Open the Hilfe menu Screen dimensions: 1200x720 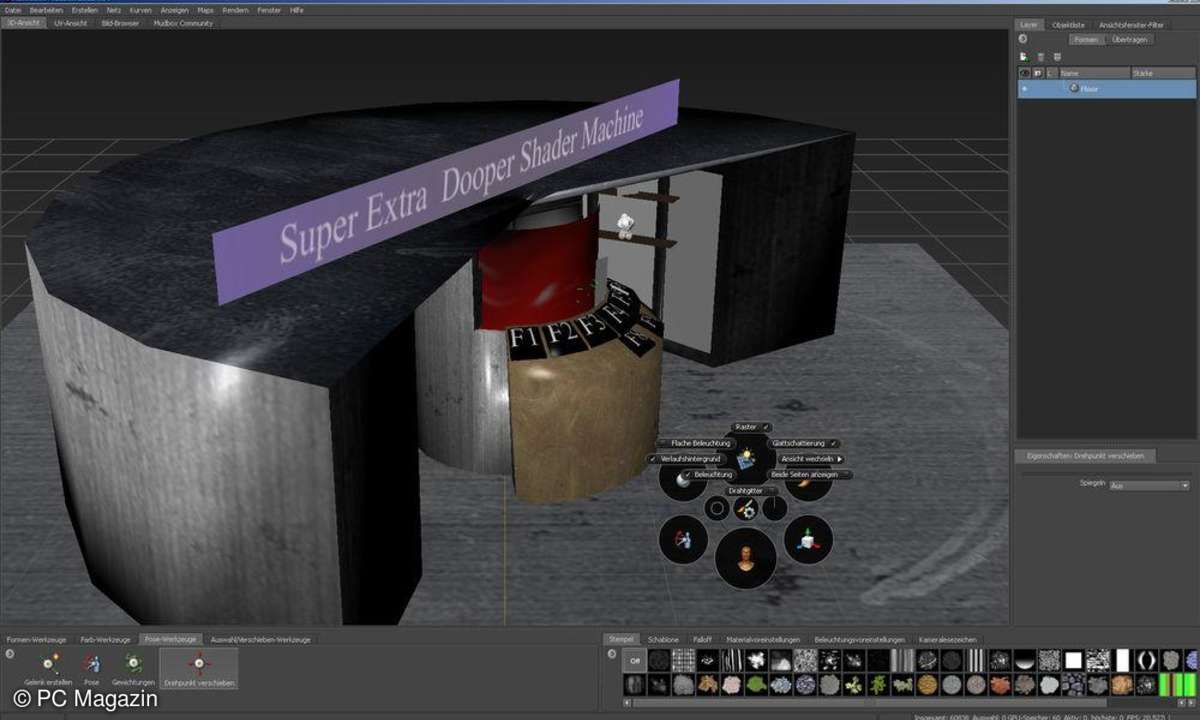[x=297, y=9]
